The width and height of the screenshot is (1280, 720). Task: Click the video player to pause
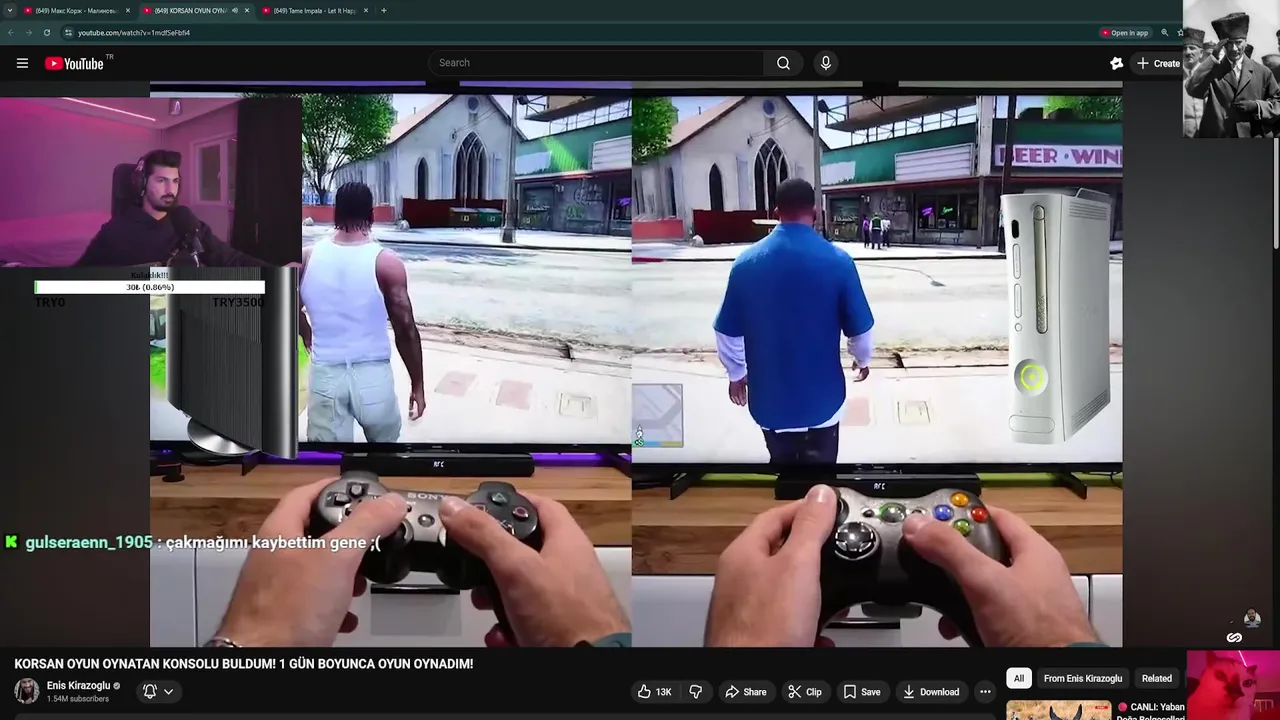coord(636,365)
